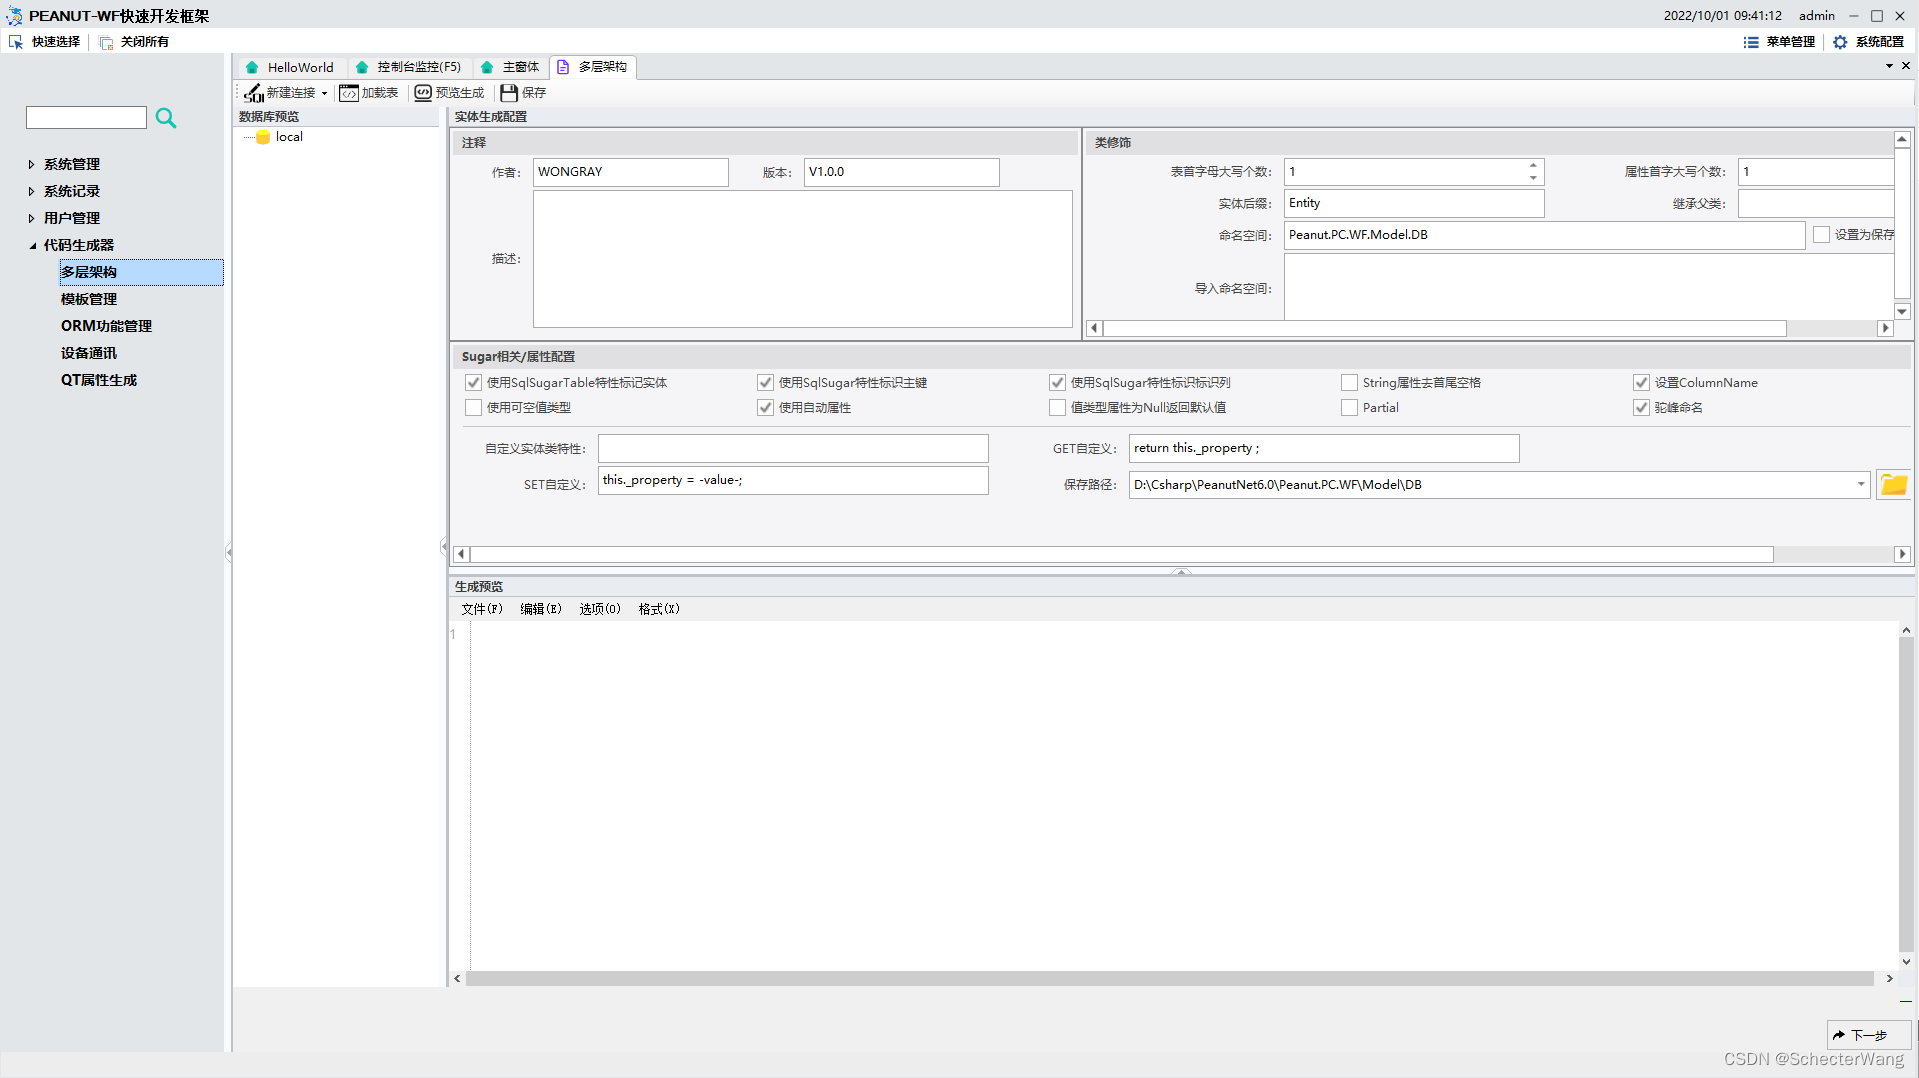Toggle 设置ColumnName checkbox

click(x=1641, y=383)
